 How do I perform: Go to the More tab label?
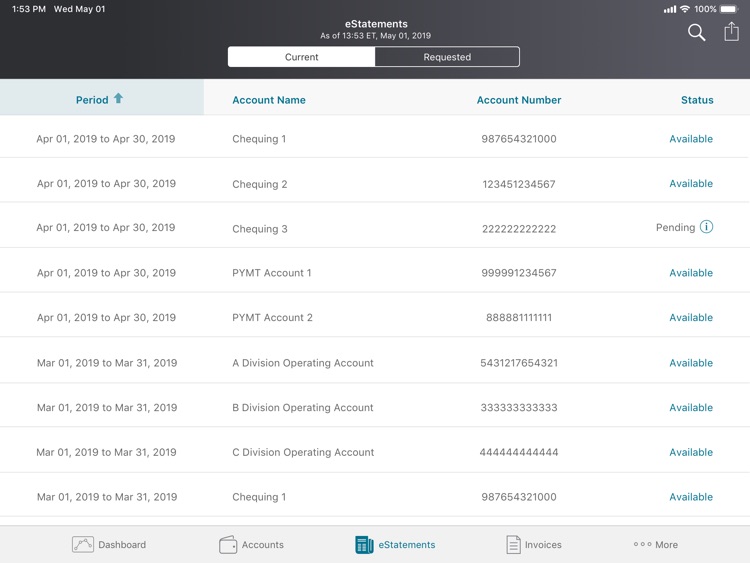pos(666,544)
